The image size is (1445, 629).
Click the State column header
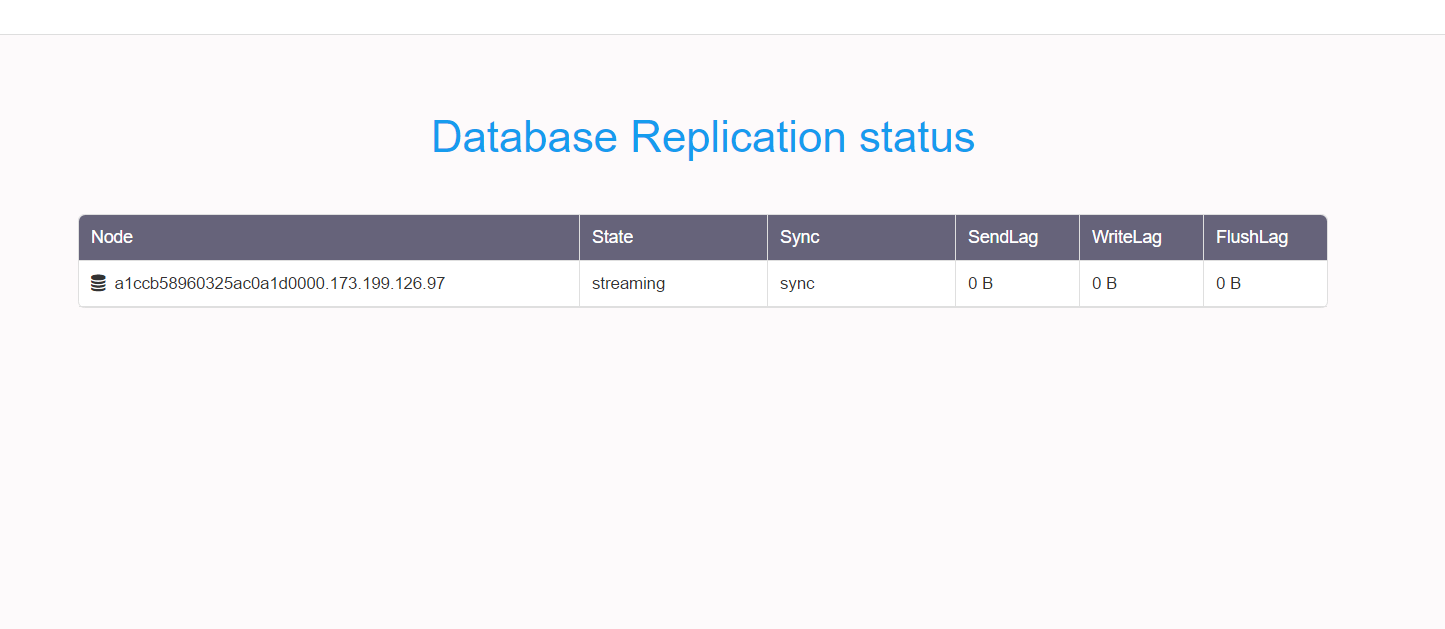coord(673,238)
